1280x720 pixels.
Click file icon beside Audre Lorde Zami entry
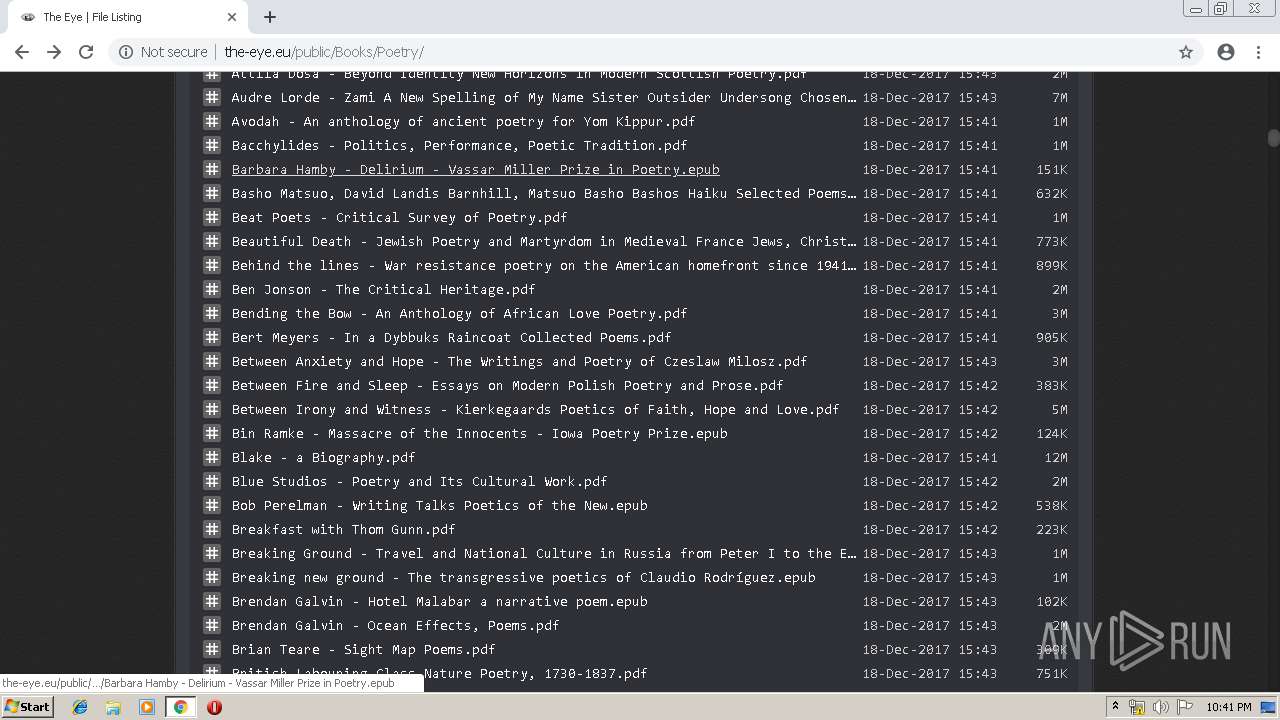212,97
